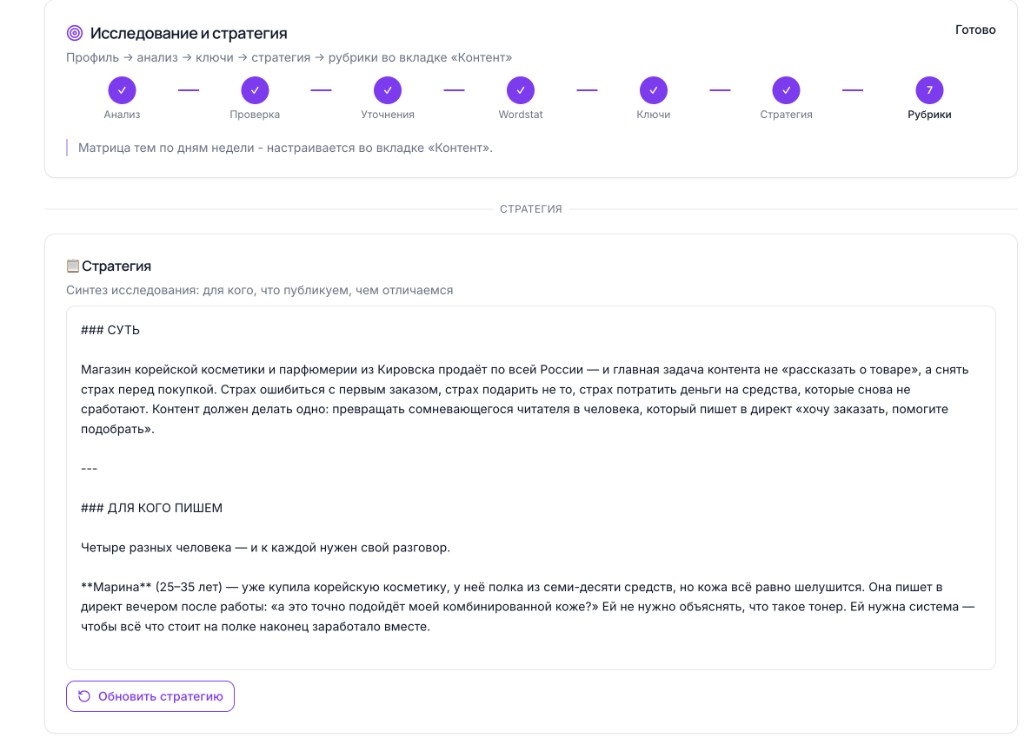1024x744 pixels.
Task: Select the Анализ step checkmark circle
Action: click(x=122, y=90)
